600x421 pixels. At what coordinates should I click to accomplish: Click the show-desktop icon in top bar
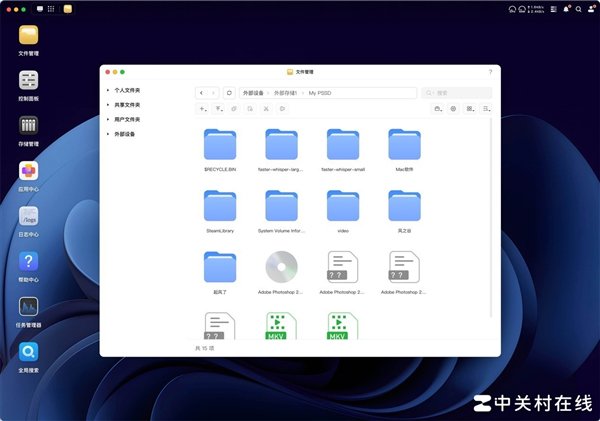click(40, 9)
